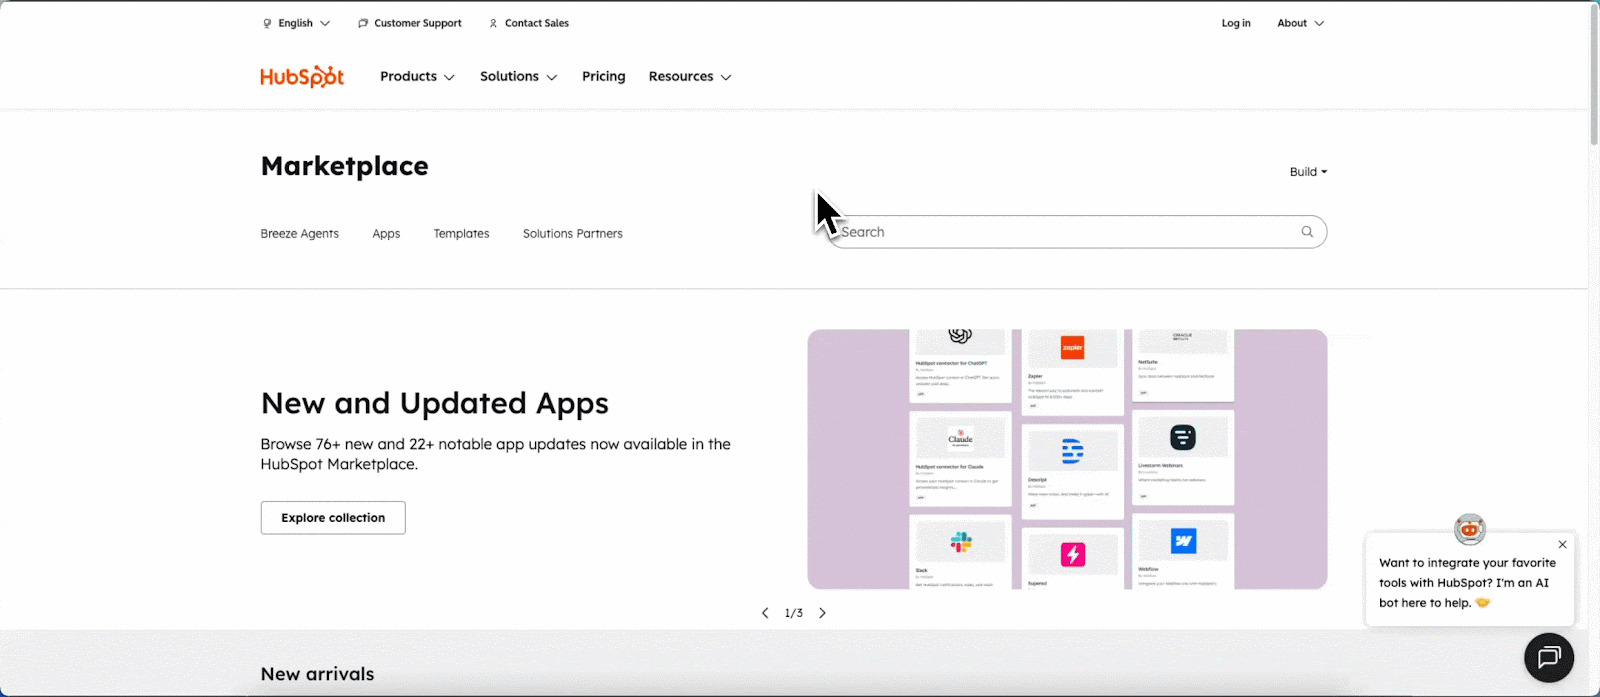Click the Claude logo in the carousel image
The height and width of the screenshot is (697, 1600).
coord(961,439)
